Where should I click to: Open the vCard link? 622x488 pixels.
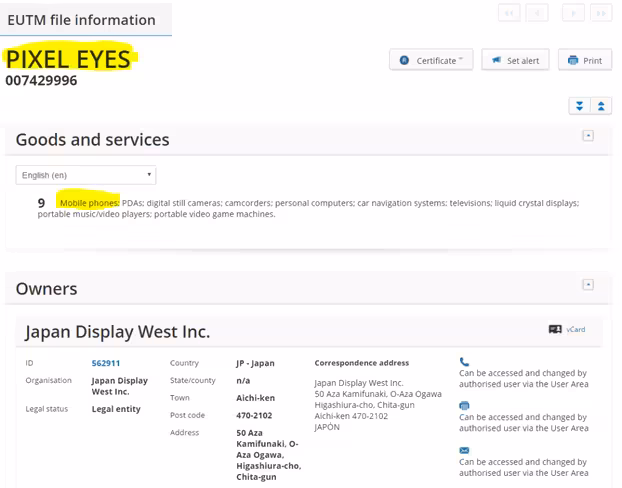click(576, 329)
